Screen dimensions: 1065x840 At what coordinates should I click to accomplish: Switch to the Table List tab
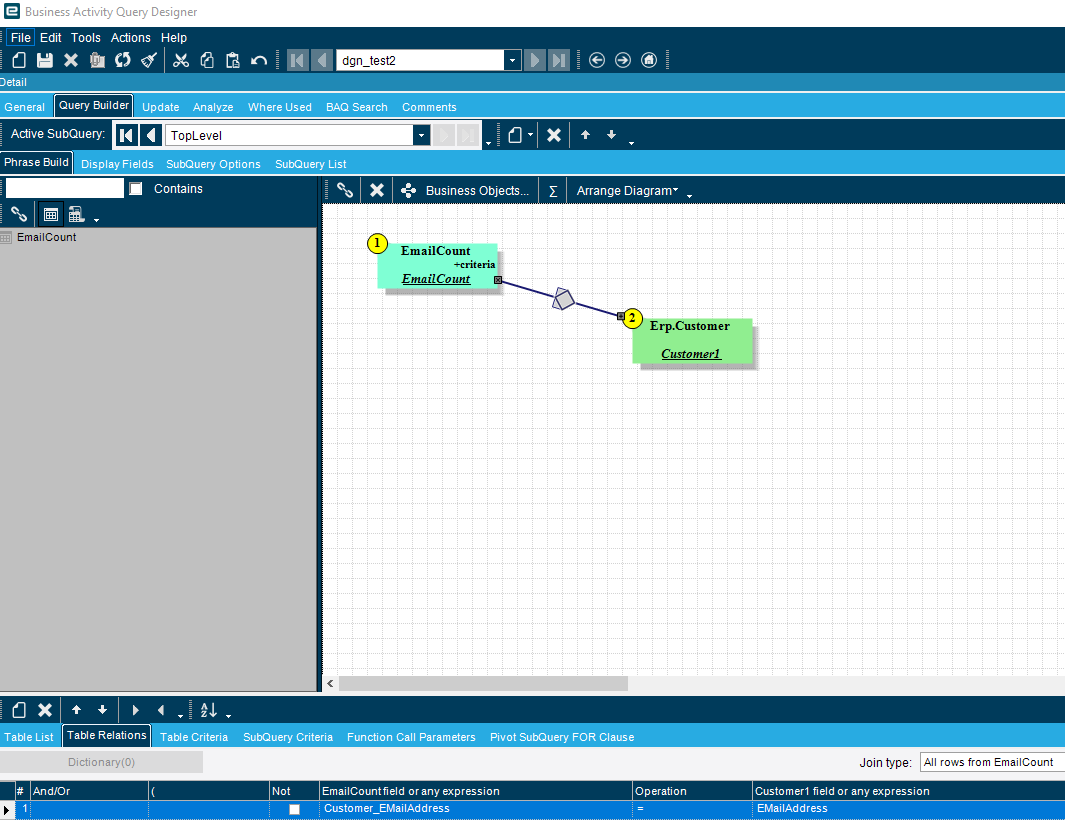click(29, 737)
